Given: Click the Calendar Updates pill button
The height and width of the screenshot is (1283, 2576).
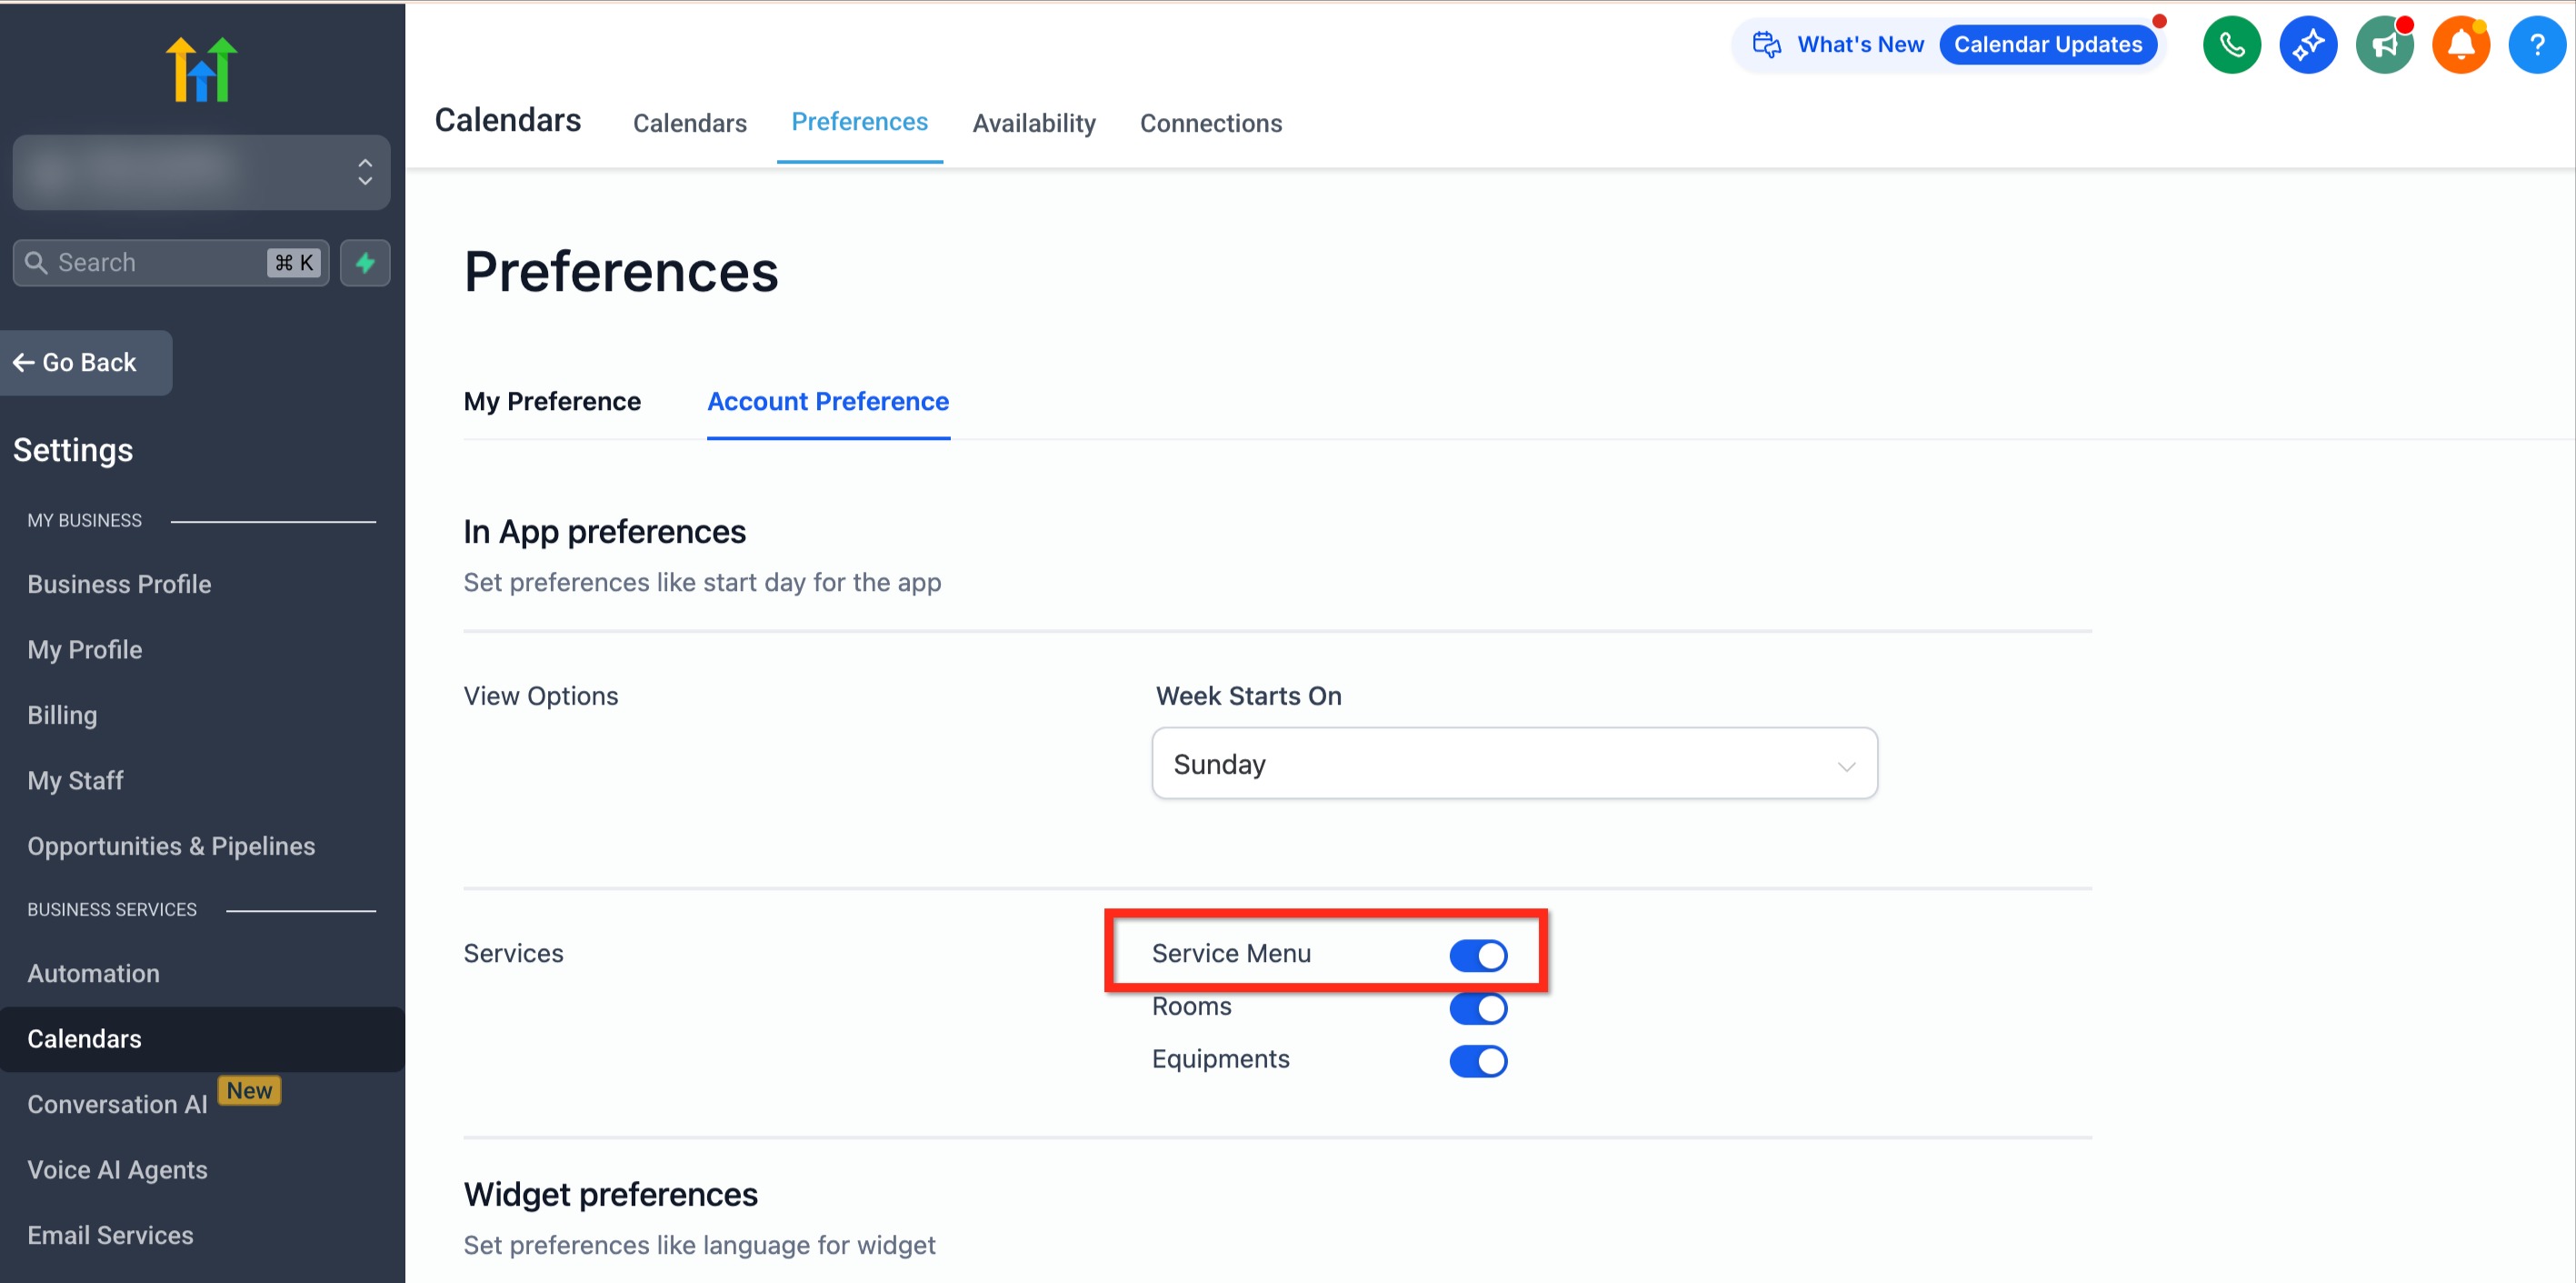Looking at the screenshot, I should [x=2047, y=45].
